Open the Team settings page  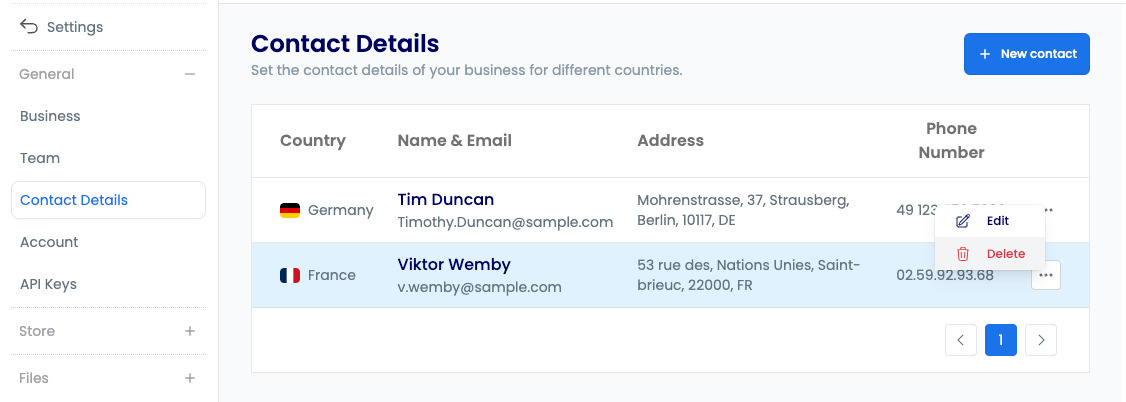click(40, 158)
